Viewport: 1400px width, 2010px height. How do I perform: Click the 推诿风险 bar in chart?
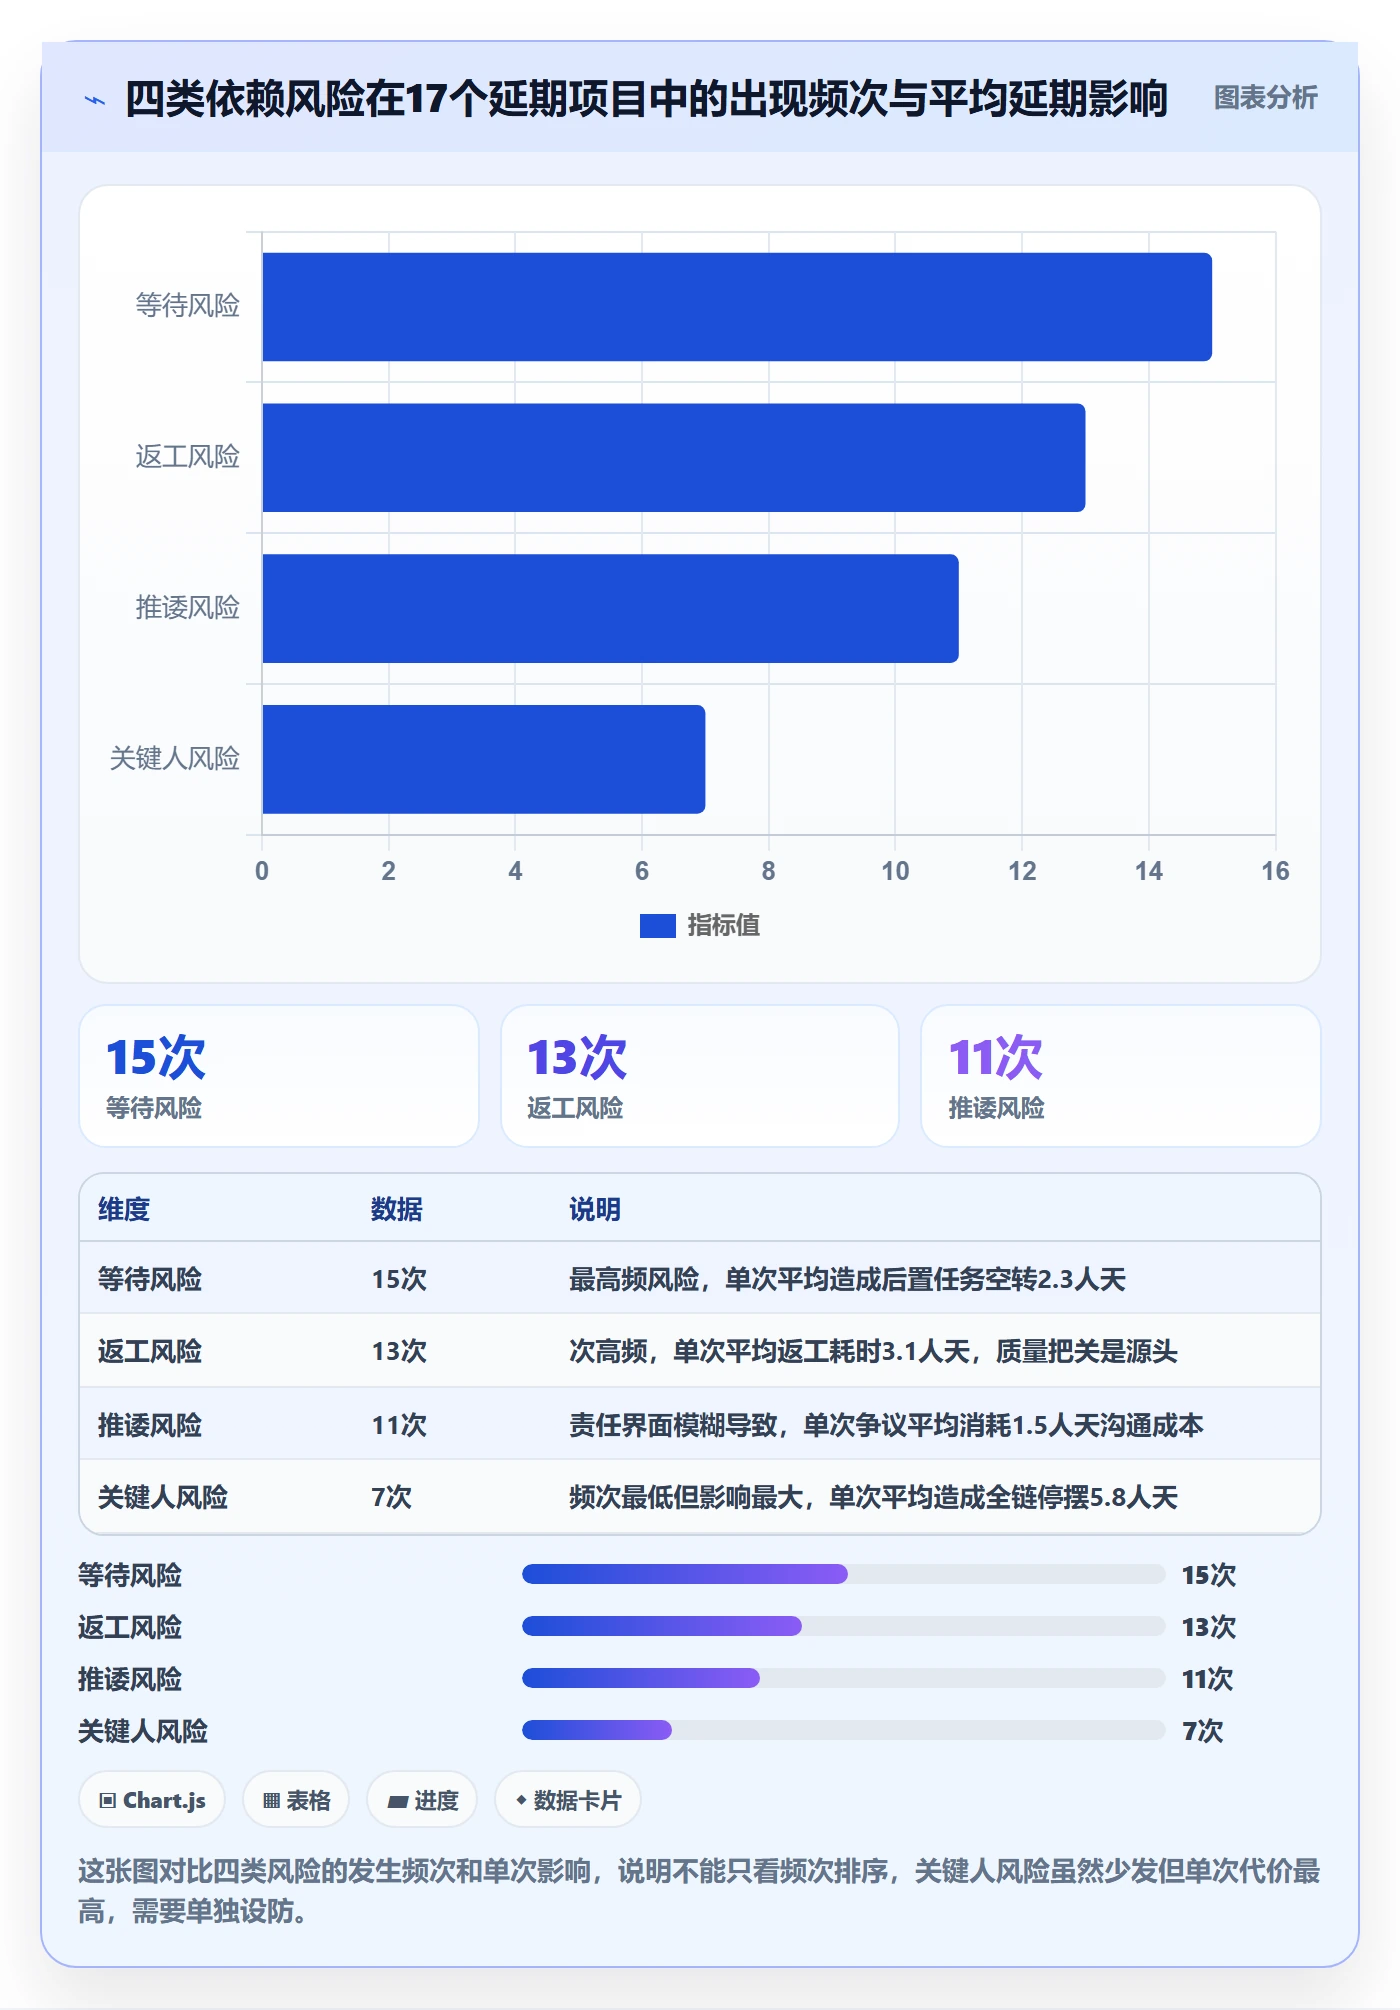[610, 608]
